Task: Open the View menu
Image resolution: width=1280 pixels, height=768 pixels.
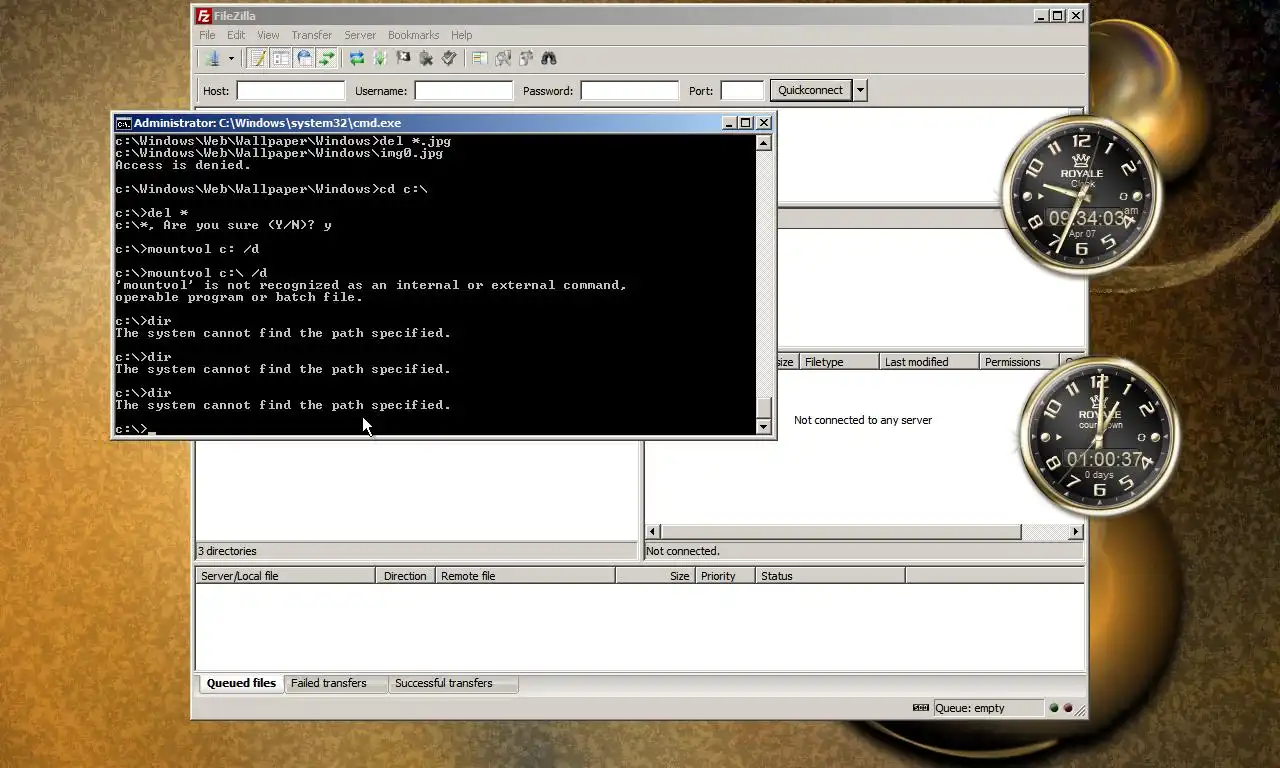Action: [x=268, y=35]
